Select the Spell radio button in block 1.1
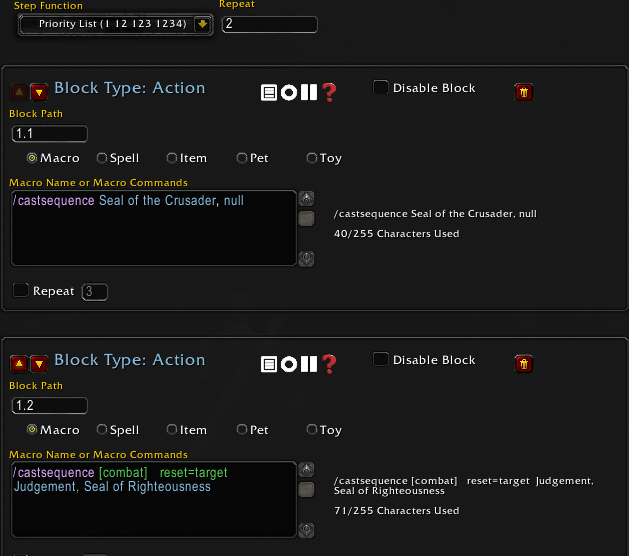This screenshot has height=556, width=629. (102, 158)
